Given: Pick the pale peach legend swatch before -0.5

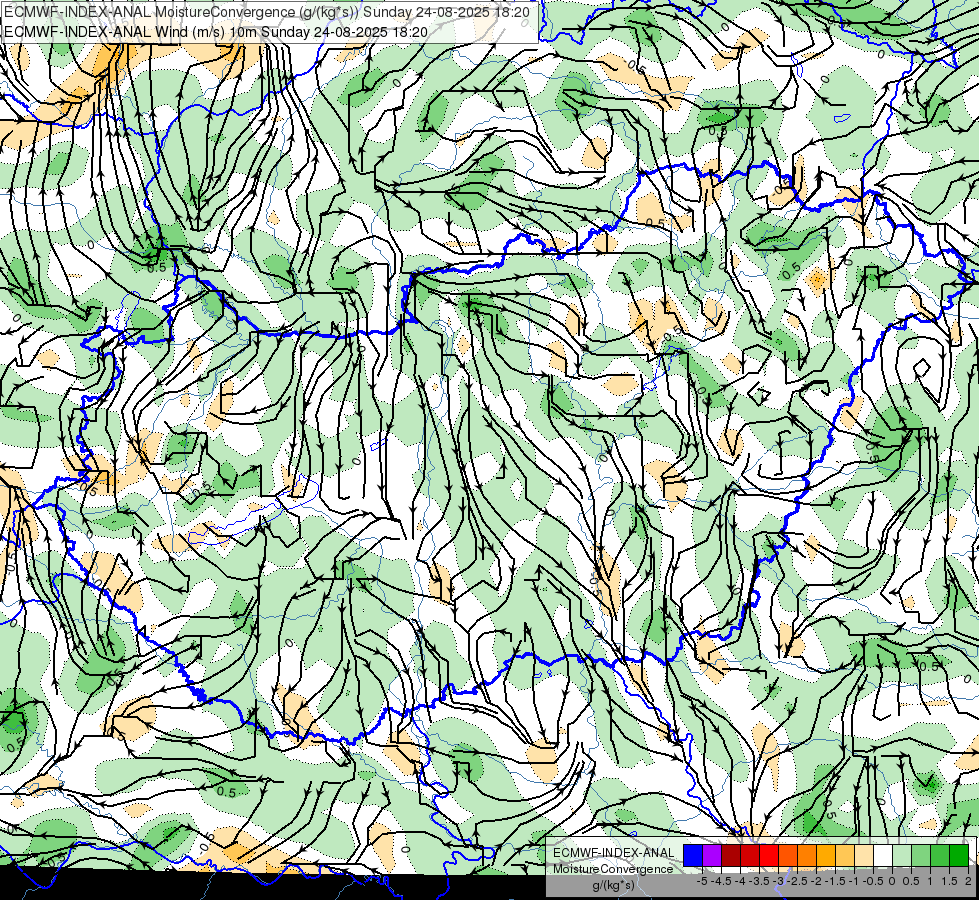Looking at the screenshot, I should (x=863, y=856).
